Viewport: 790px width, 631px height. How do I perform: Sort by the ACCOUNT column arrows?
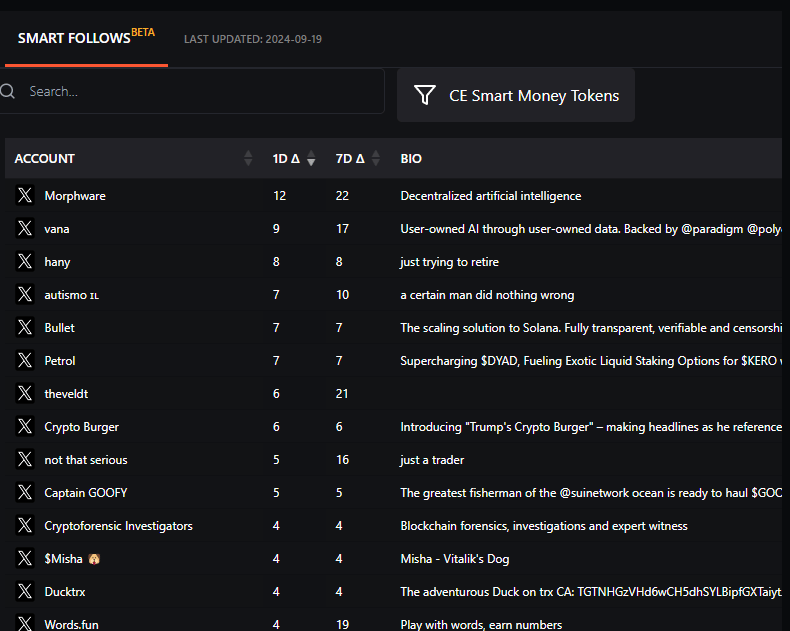248,158
